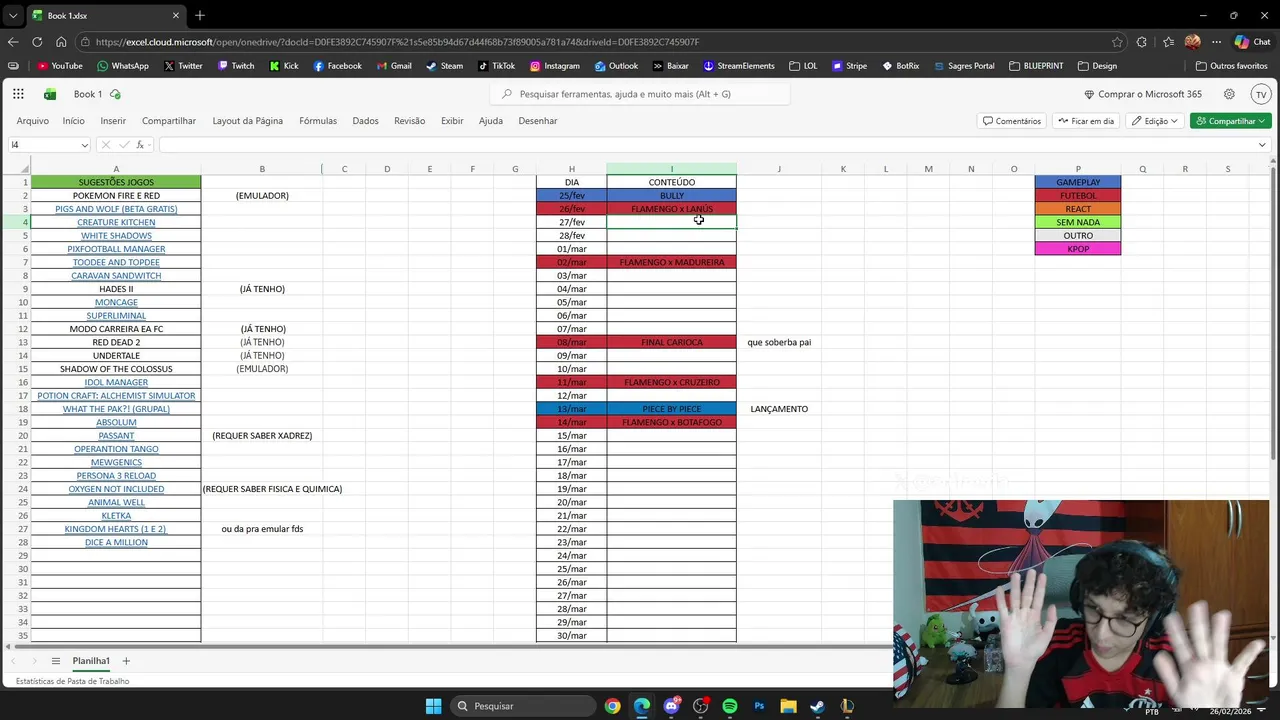Image resolution: width=1280 pixels, height=720 pixels.
Task: Go to browser home page
Action: pyautogui.click(x=61, y=42)
